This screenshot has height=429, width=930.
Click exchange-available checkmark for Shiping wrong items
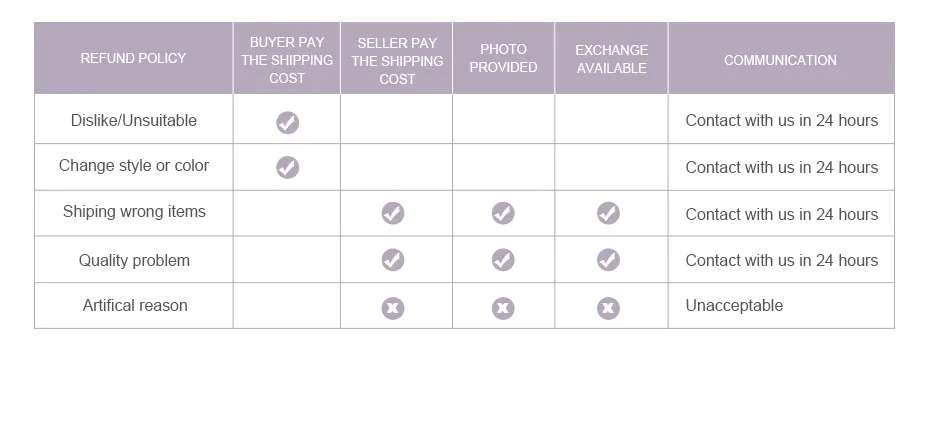click(x=608, y=213)
